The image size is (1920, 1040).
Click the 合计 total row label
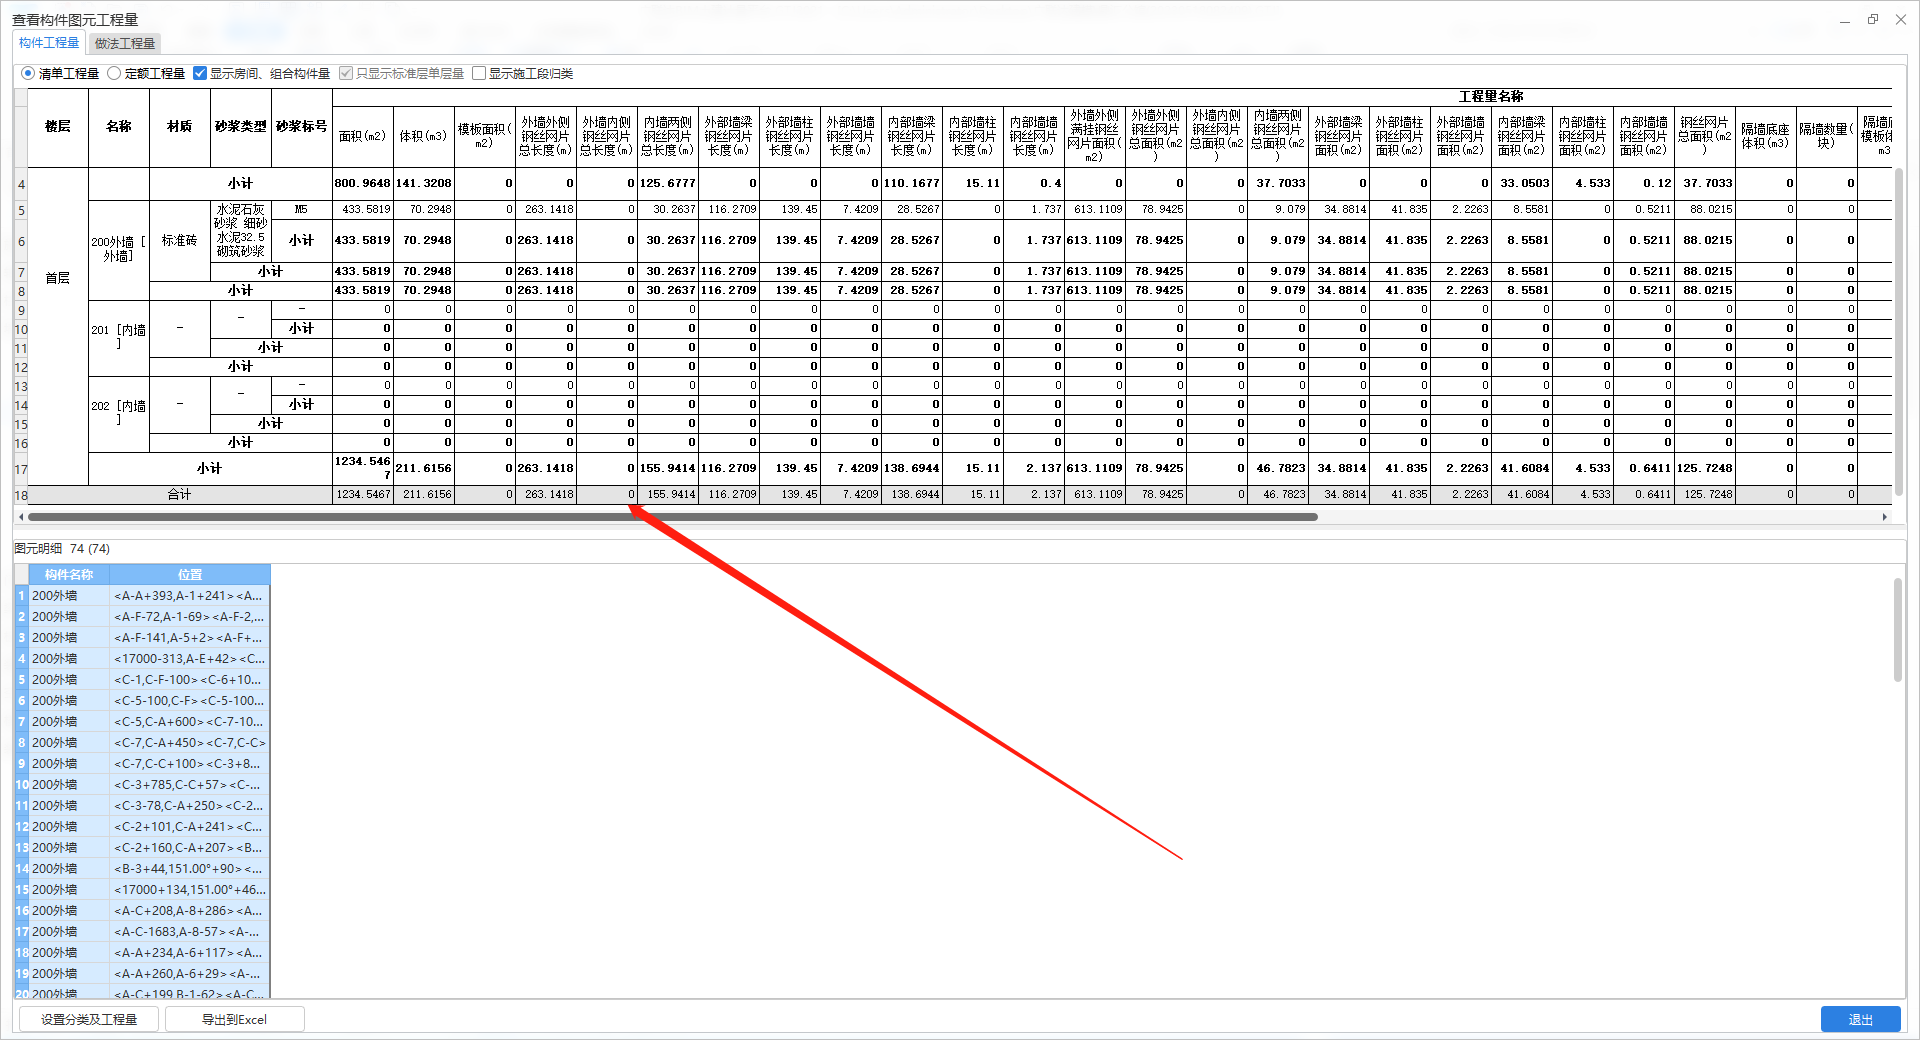pyautogui.click(x=179, y=494)
